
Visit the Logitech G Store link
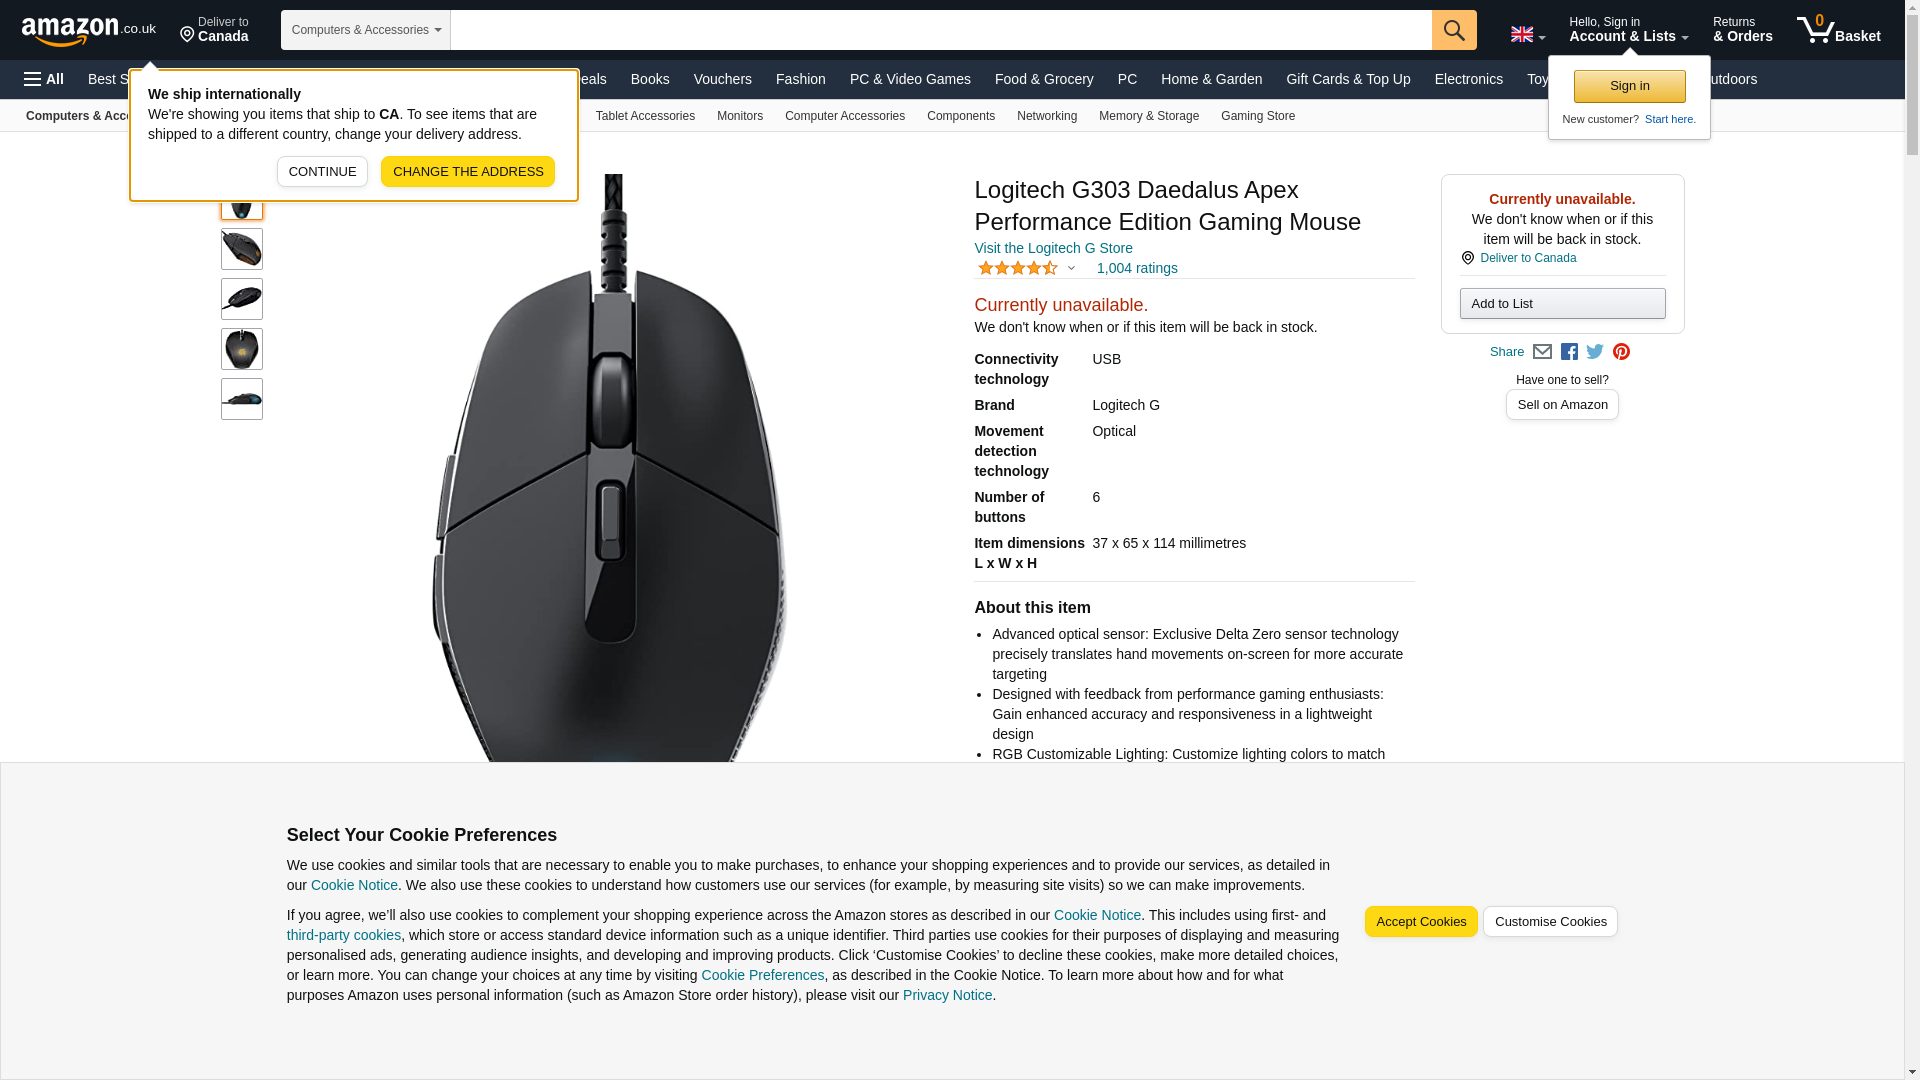click(1053, 248)
